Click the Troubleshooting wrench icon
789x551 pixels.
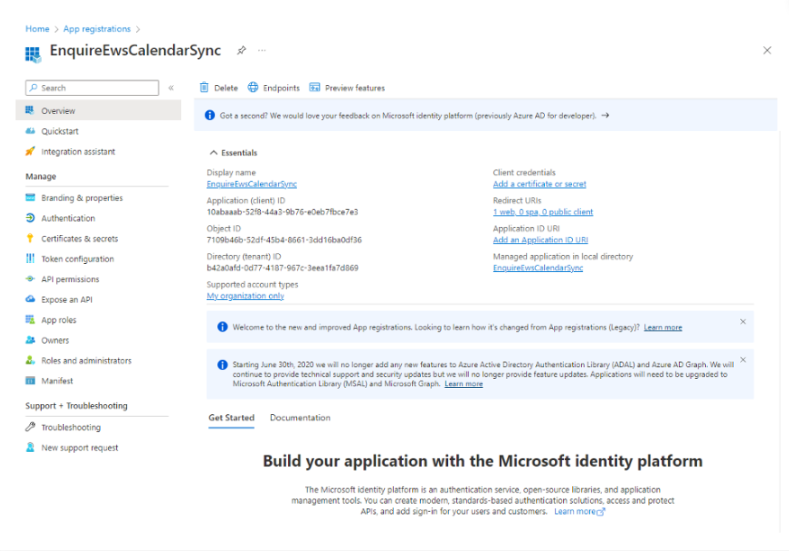point(30,427)
